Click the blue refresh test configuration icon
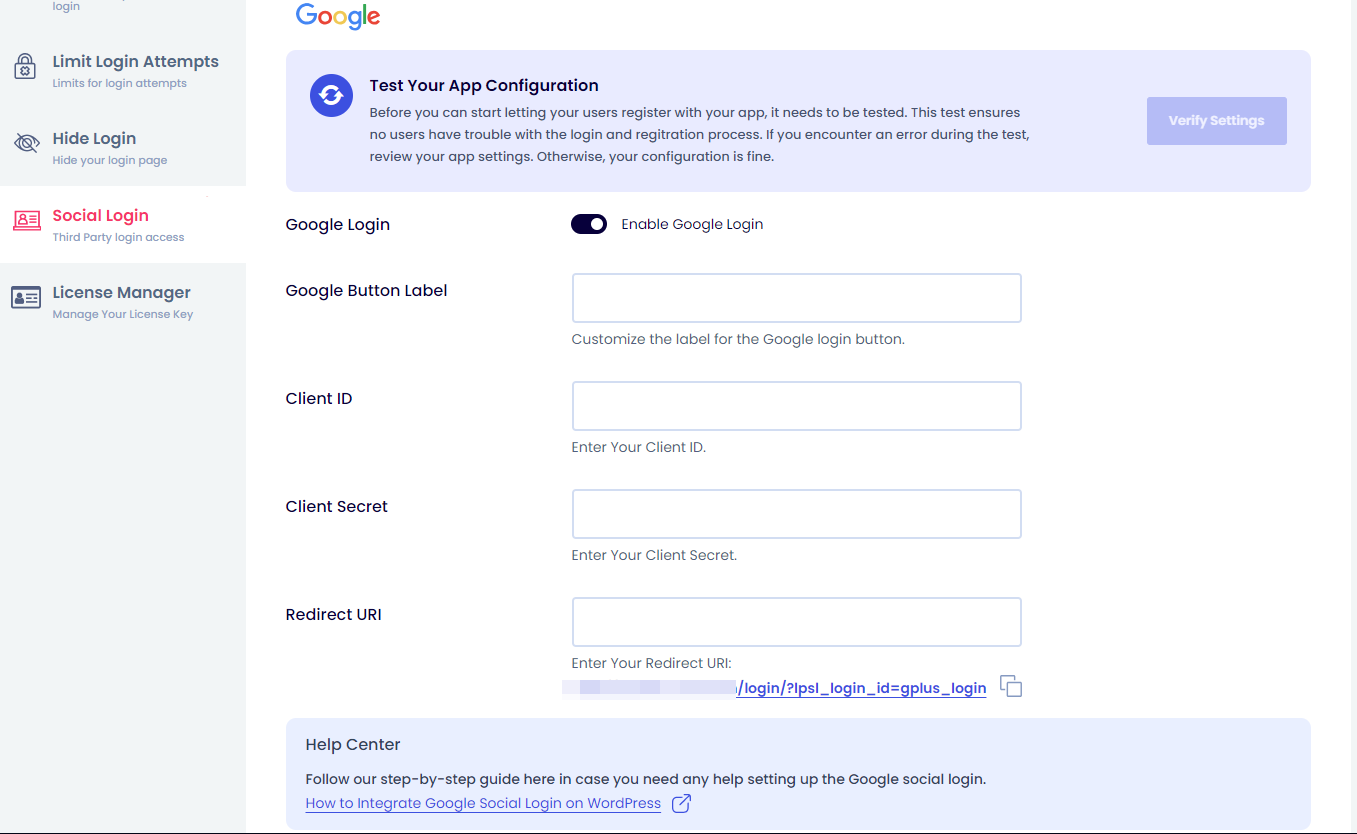Image resolution: width=1357 pixels, height=834 pixels. [x=332, y=96]
